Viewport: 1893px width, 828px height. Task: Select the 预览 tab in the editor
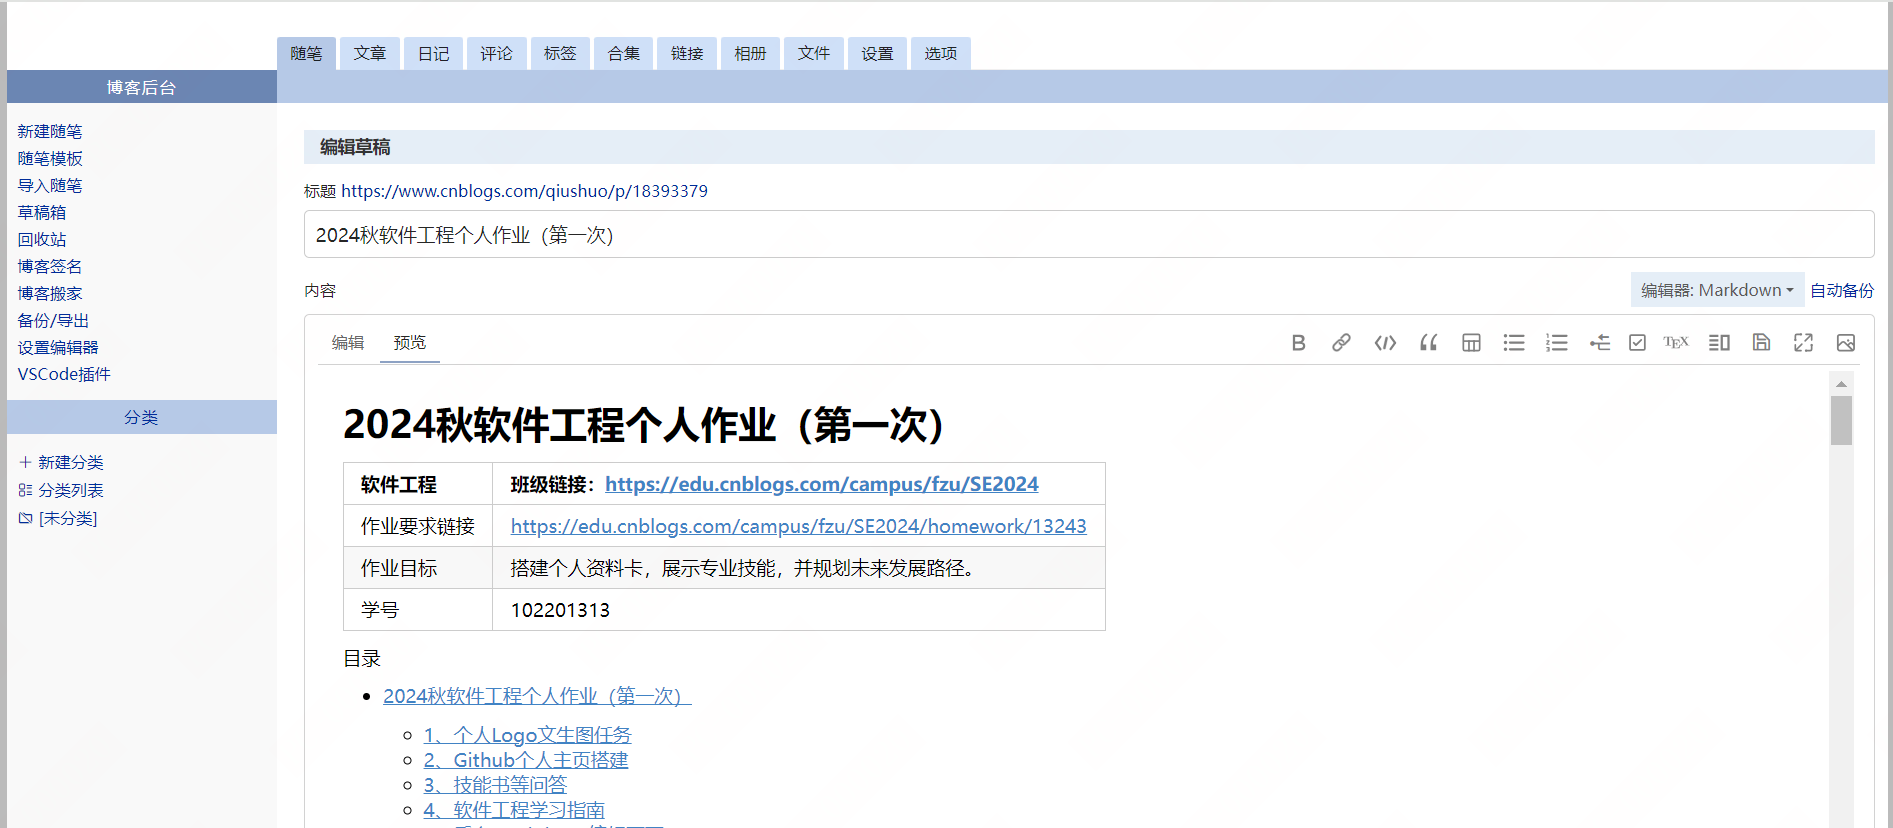point(410,342)
